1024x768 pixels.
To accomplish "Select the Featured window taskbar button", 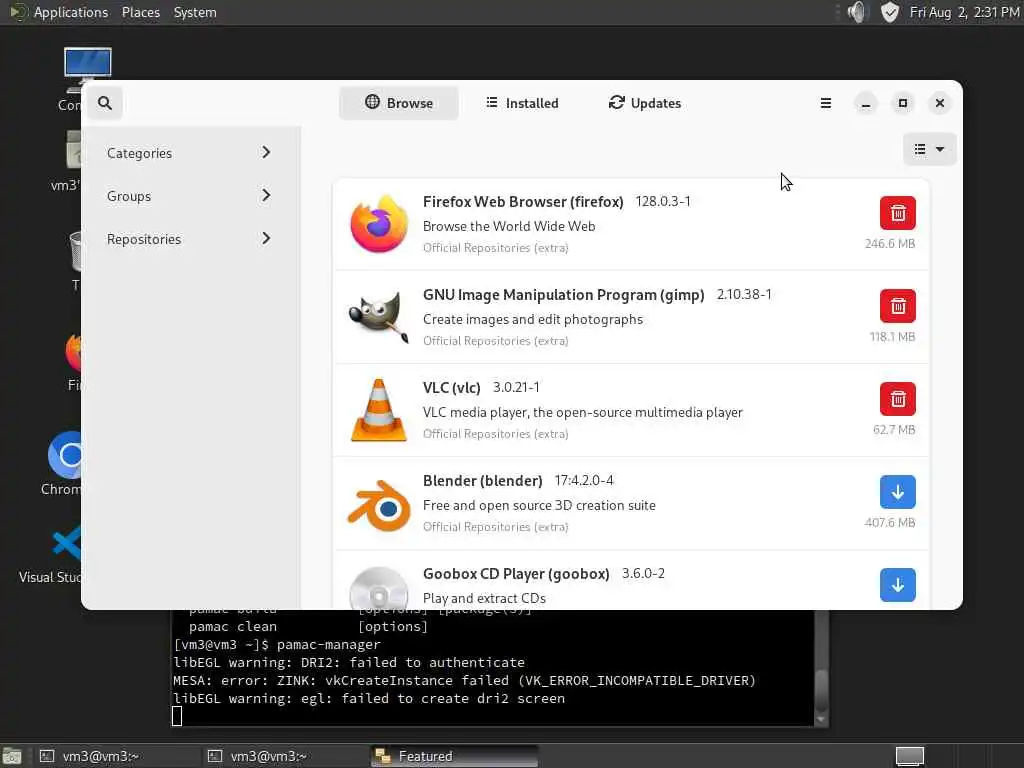I will tap(455, 756).
